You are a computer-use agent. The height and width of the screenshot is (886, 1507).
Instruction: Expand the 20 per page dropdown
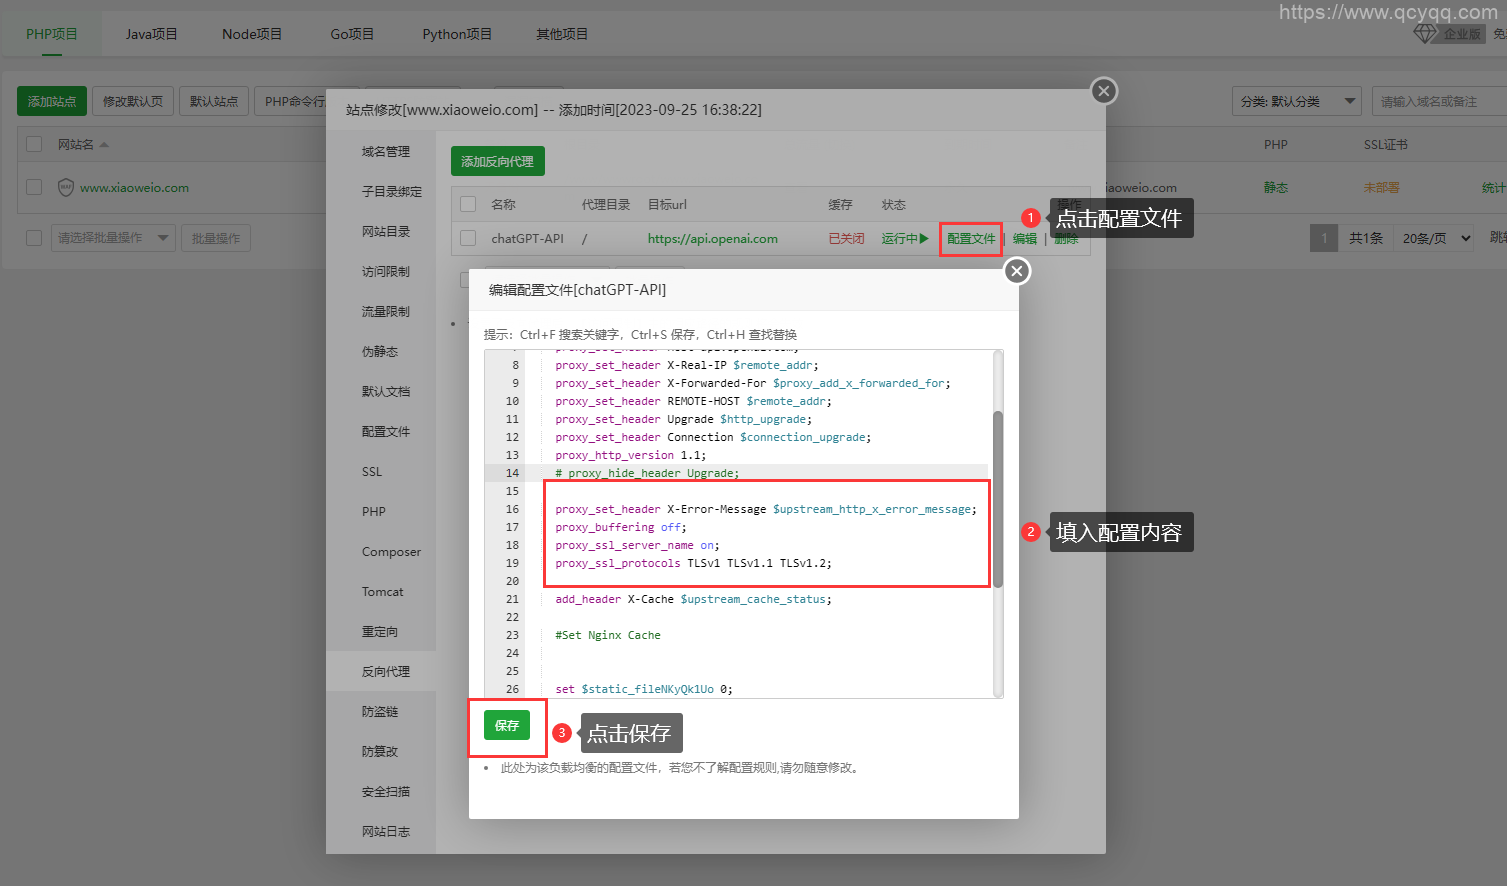click(1436, 238)
